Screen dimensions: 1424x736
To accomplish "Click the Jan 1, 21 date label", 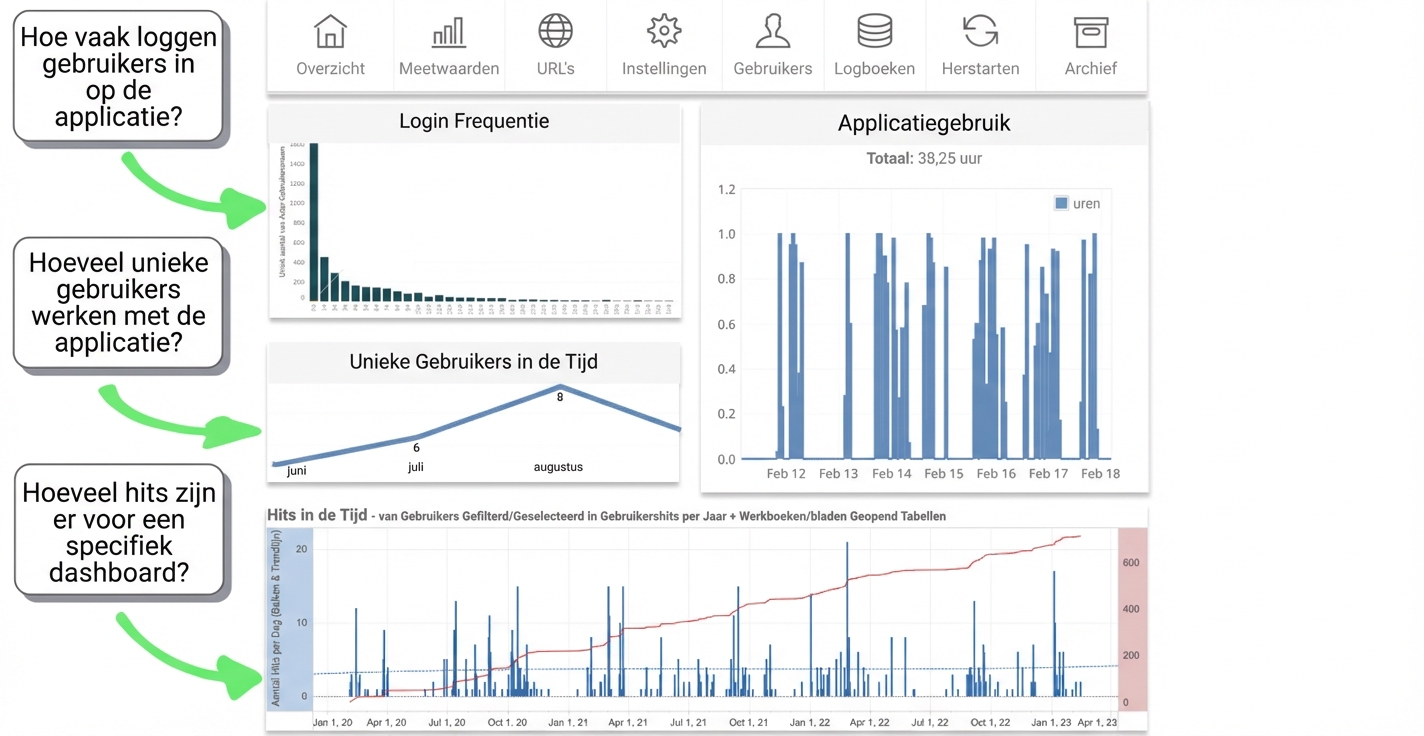I will pyautogui.click(x=569, y=722).
